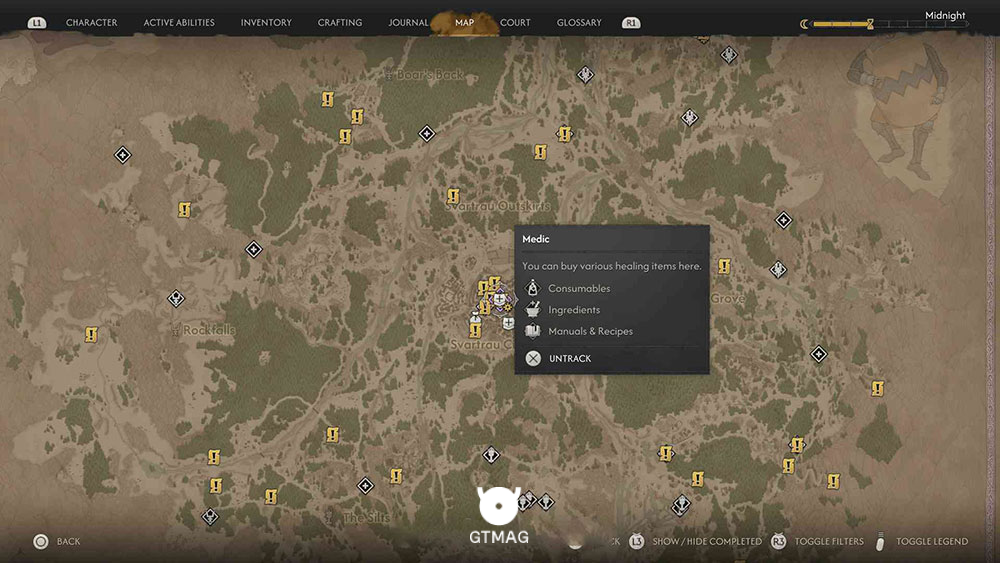Screen dimensions: 1000x563
Task: Click the moon icon beside the time bar
Action: tap(804, 24)
